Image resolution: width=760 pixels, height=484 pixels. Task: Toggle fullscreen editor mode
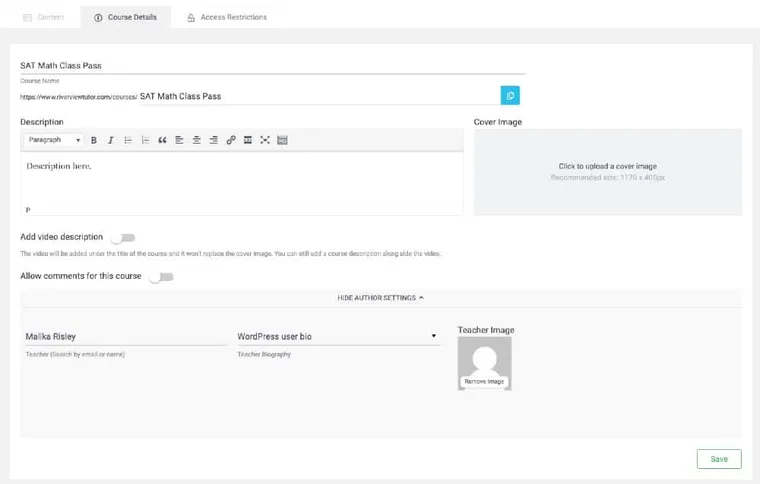265,140
